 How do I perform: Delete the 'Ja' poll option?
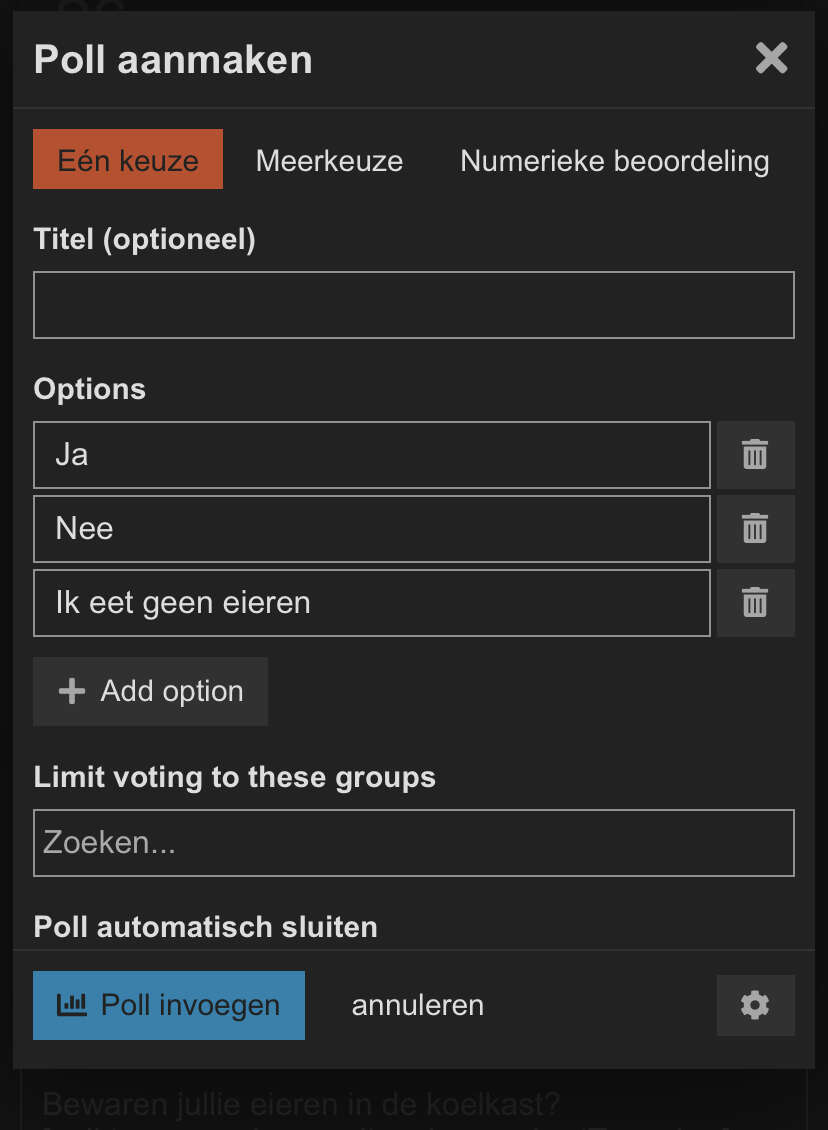[x=755, y=455]
